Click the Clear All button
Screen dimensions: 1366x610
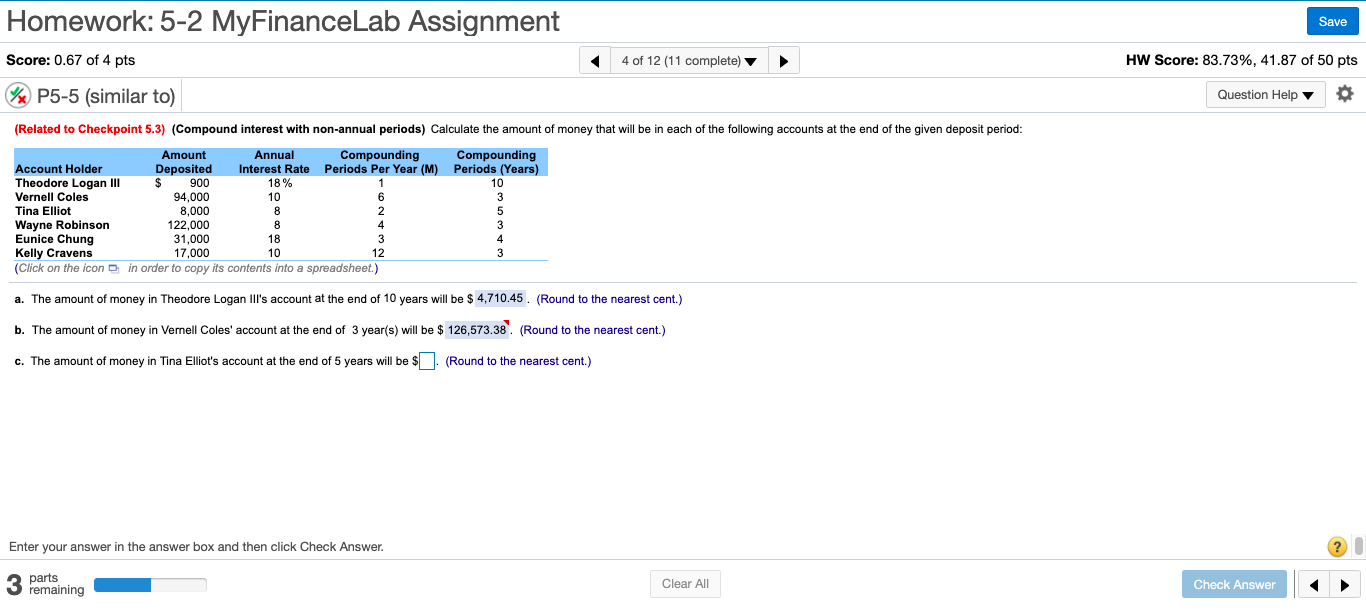click(x=685, y=583)
